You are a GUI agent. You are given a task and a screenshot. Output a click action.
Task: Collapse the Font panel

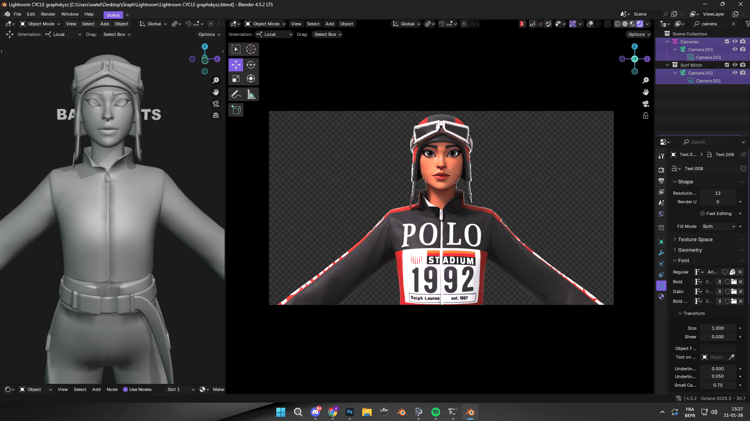coord(682,261)
